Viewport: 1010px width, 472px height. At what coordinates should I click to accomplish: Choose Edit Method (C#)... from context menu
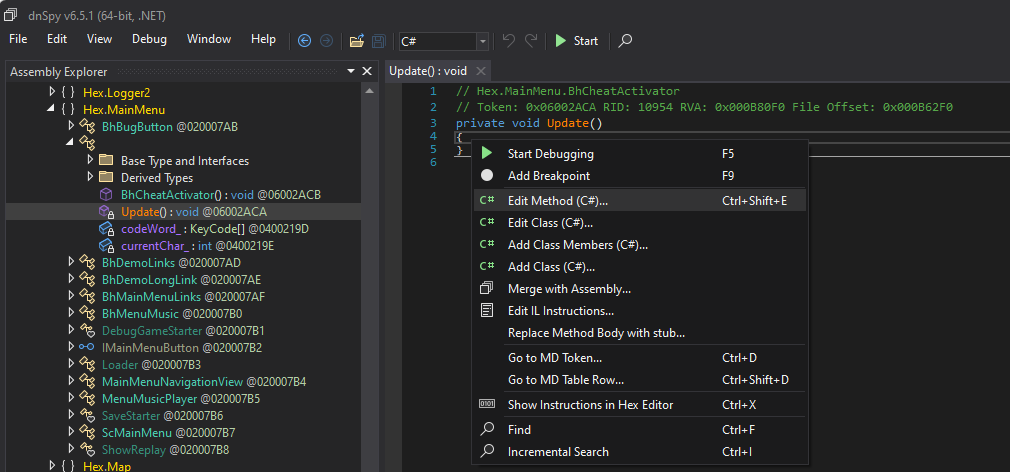(x=557, y=200)
